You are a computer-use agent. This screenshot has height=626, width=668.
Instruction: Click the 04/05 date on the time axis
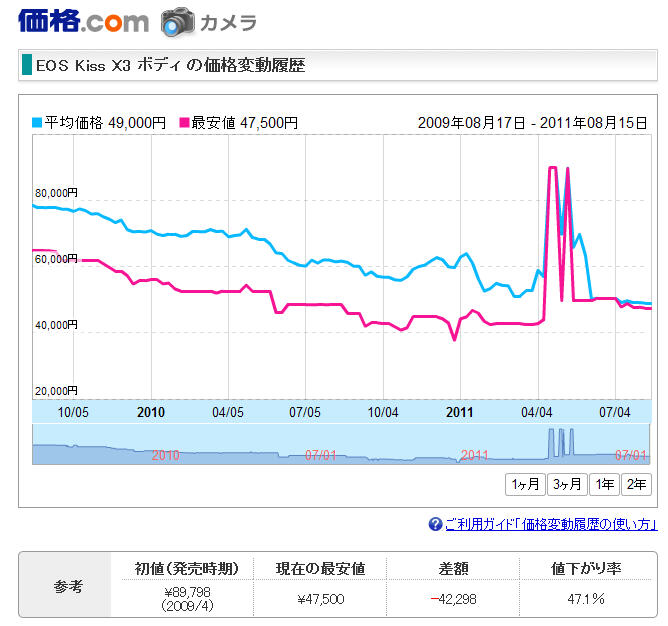click(227, 412)
